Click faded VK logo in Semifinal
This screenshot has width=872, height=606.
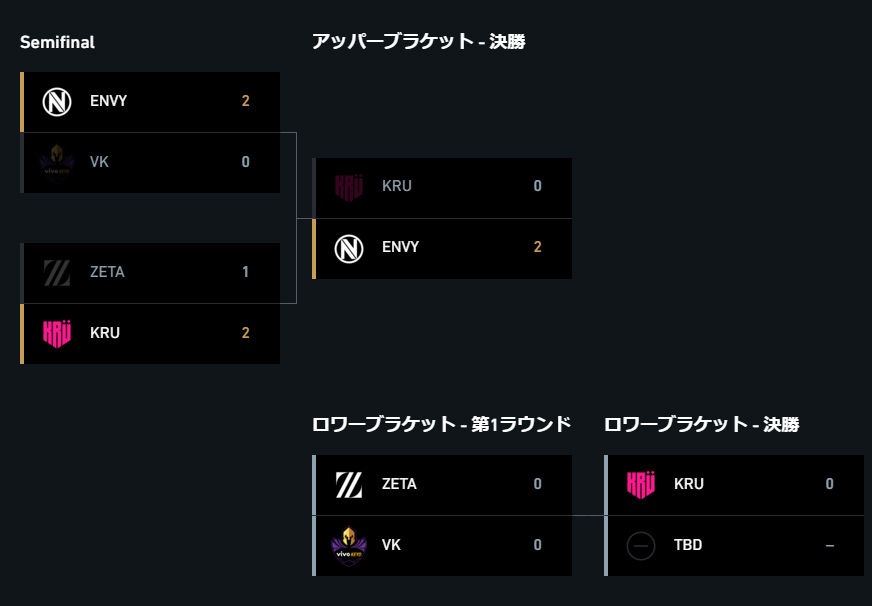(x=57, y=162)
